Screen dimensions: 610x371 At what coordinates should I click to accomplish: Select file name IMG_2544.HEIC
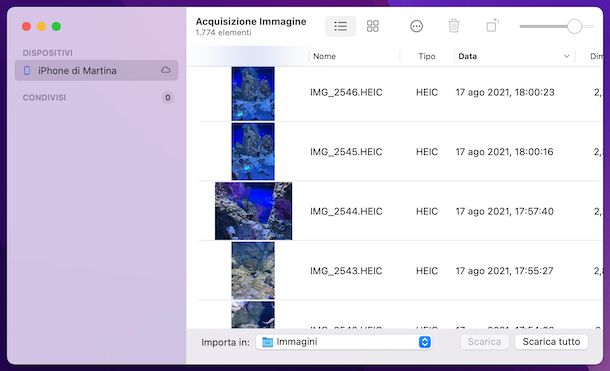coord(346,211)
